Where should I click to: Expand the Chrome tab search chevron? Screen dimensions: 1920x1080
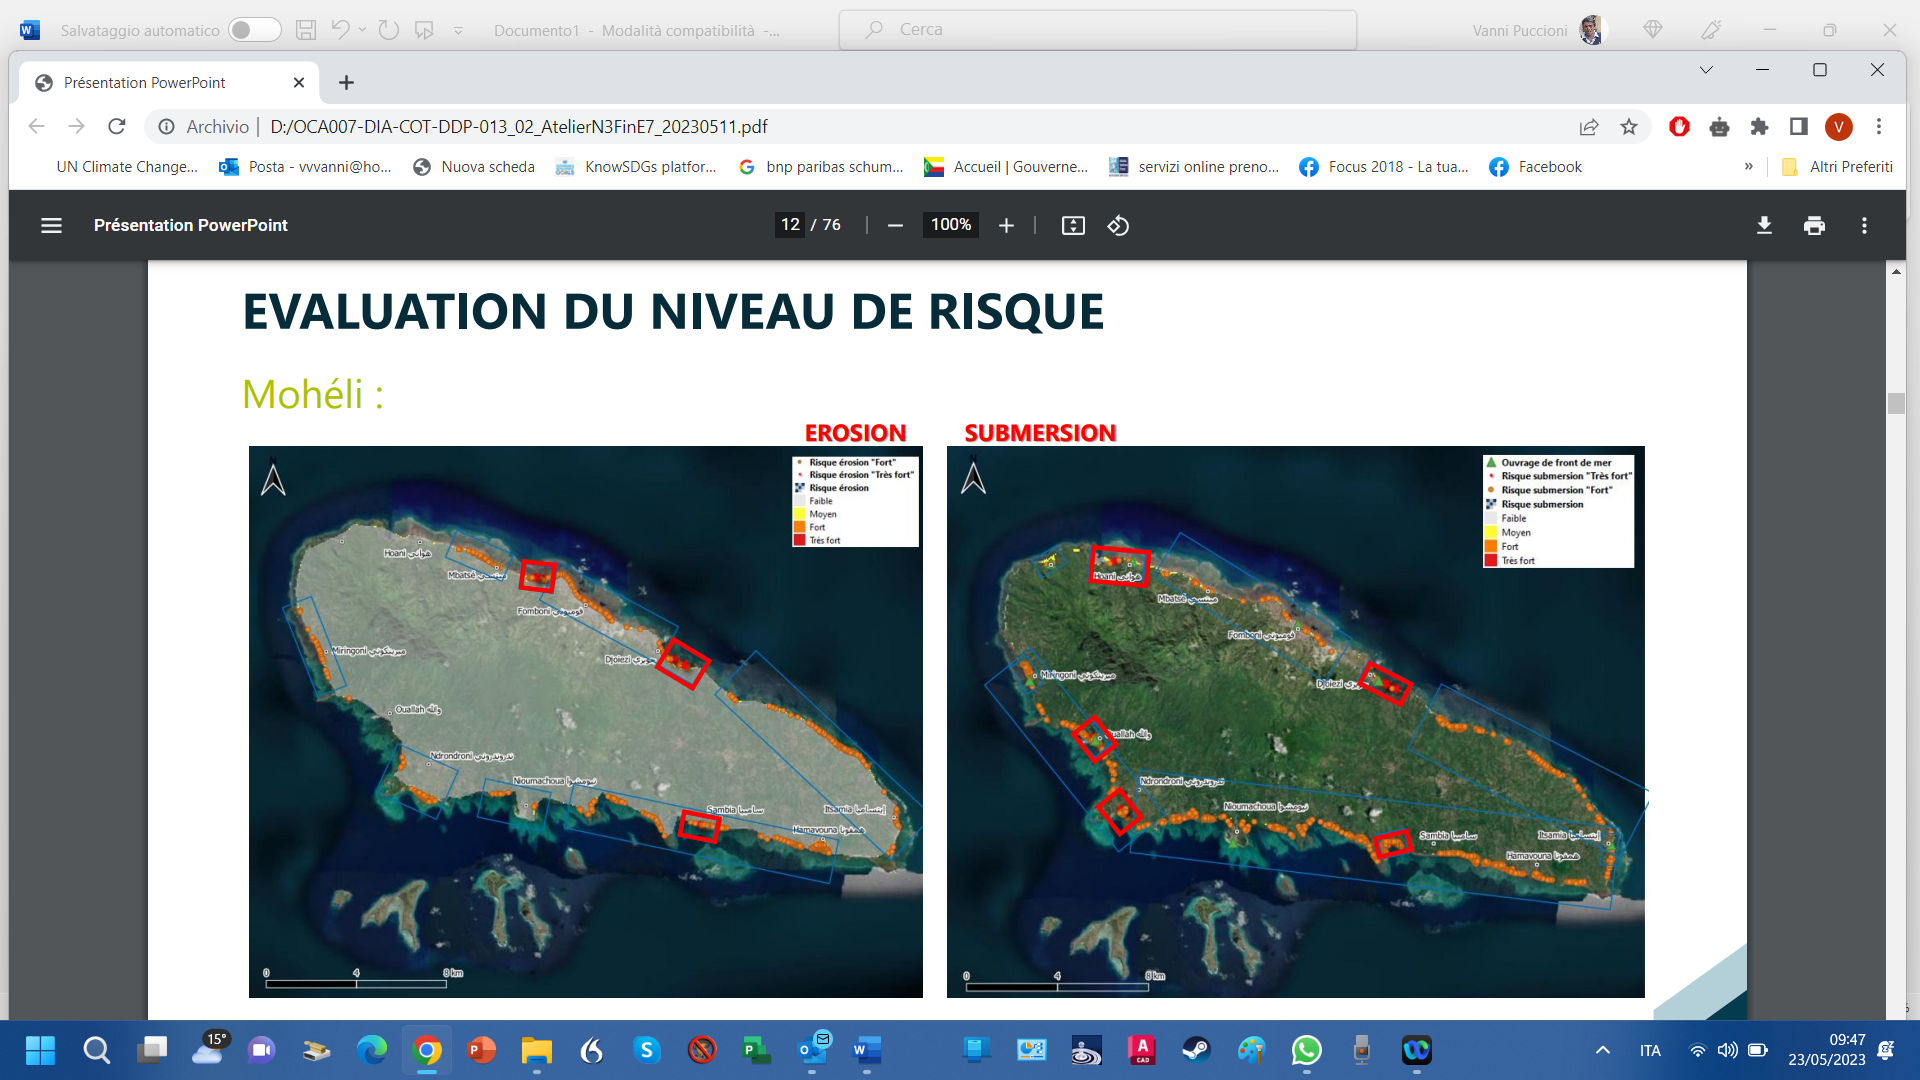pyautogui.click(x=1706, y=70)
